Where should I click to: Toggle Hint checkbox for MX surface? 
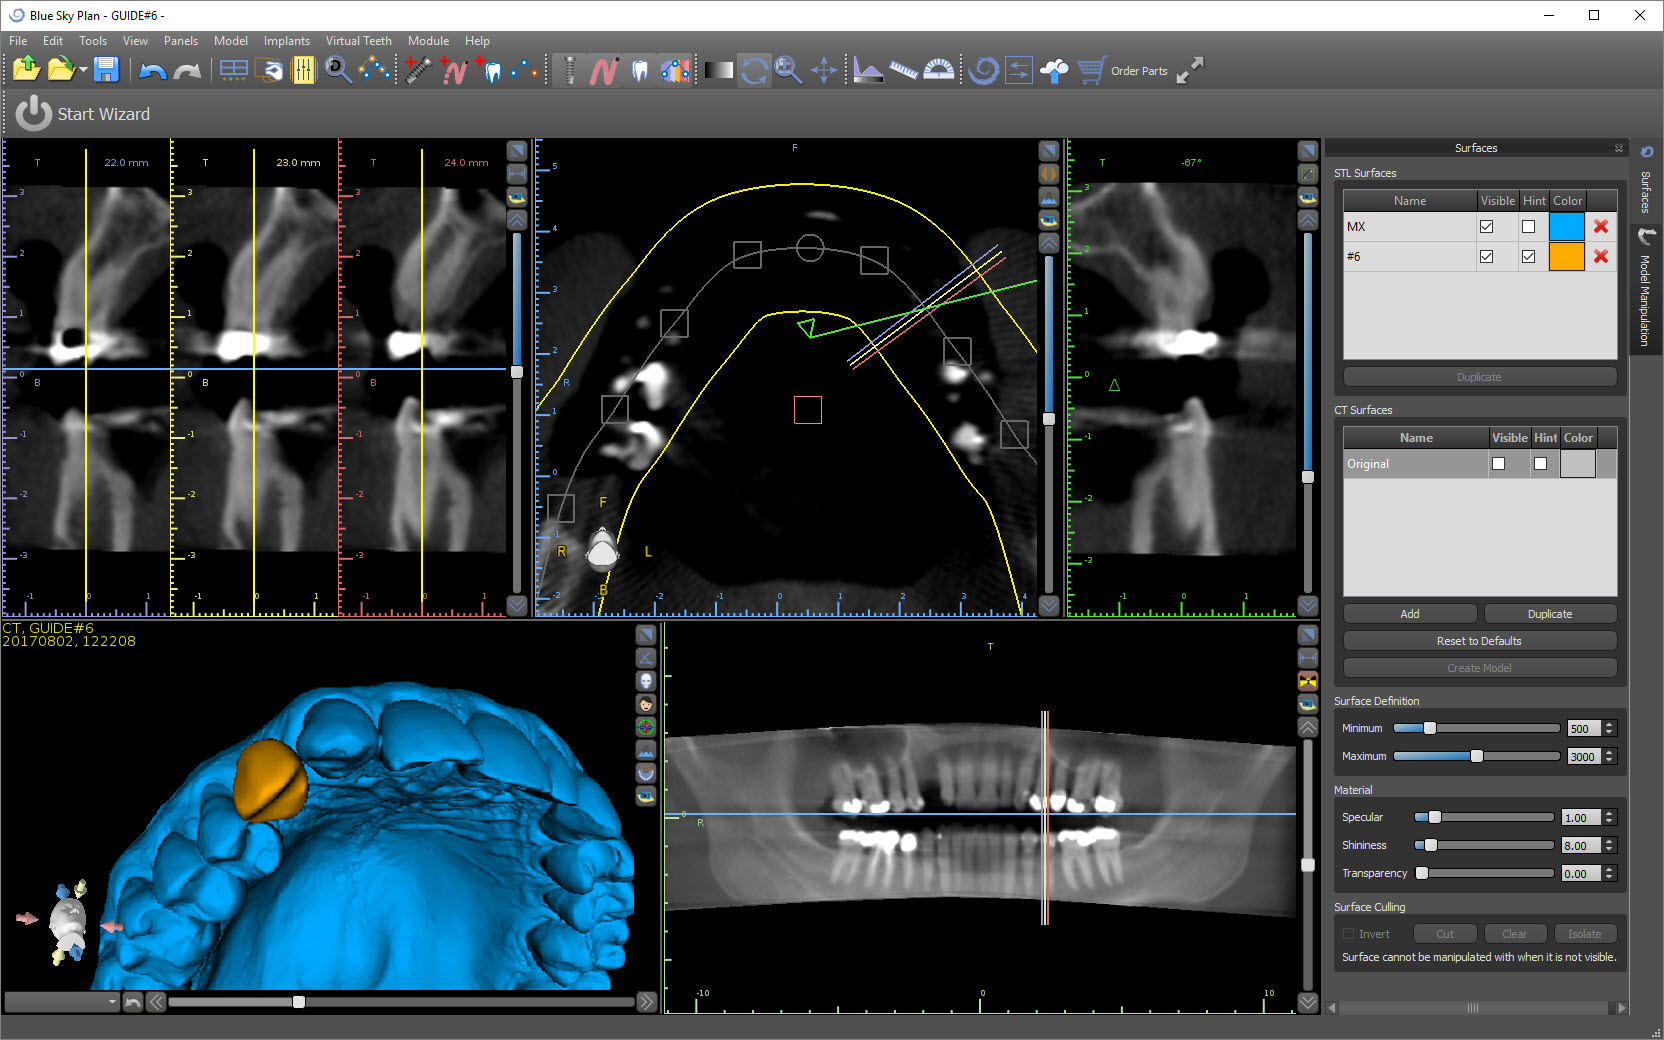tap(1528, 227)
